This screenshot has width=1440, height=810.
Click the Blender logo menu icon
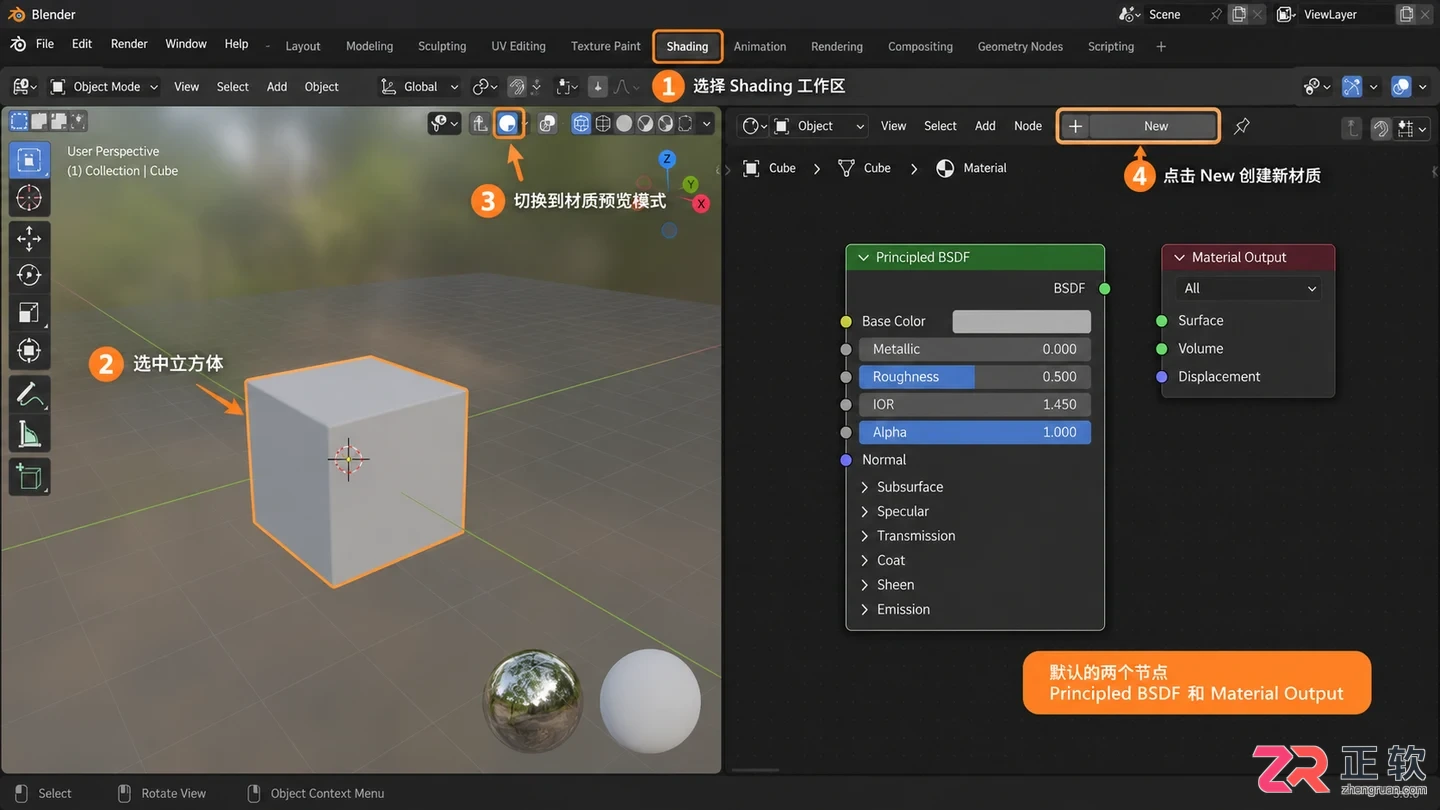coord(18,44)
